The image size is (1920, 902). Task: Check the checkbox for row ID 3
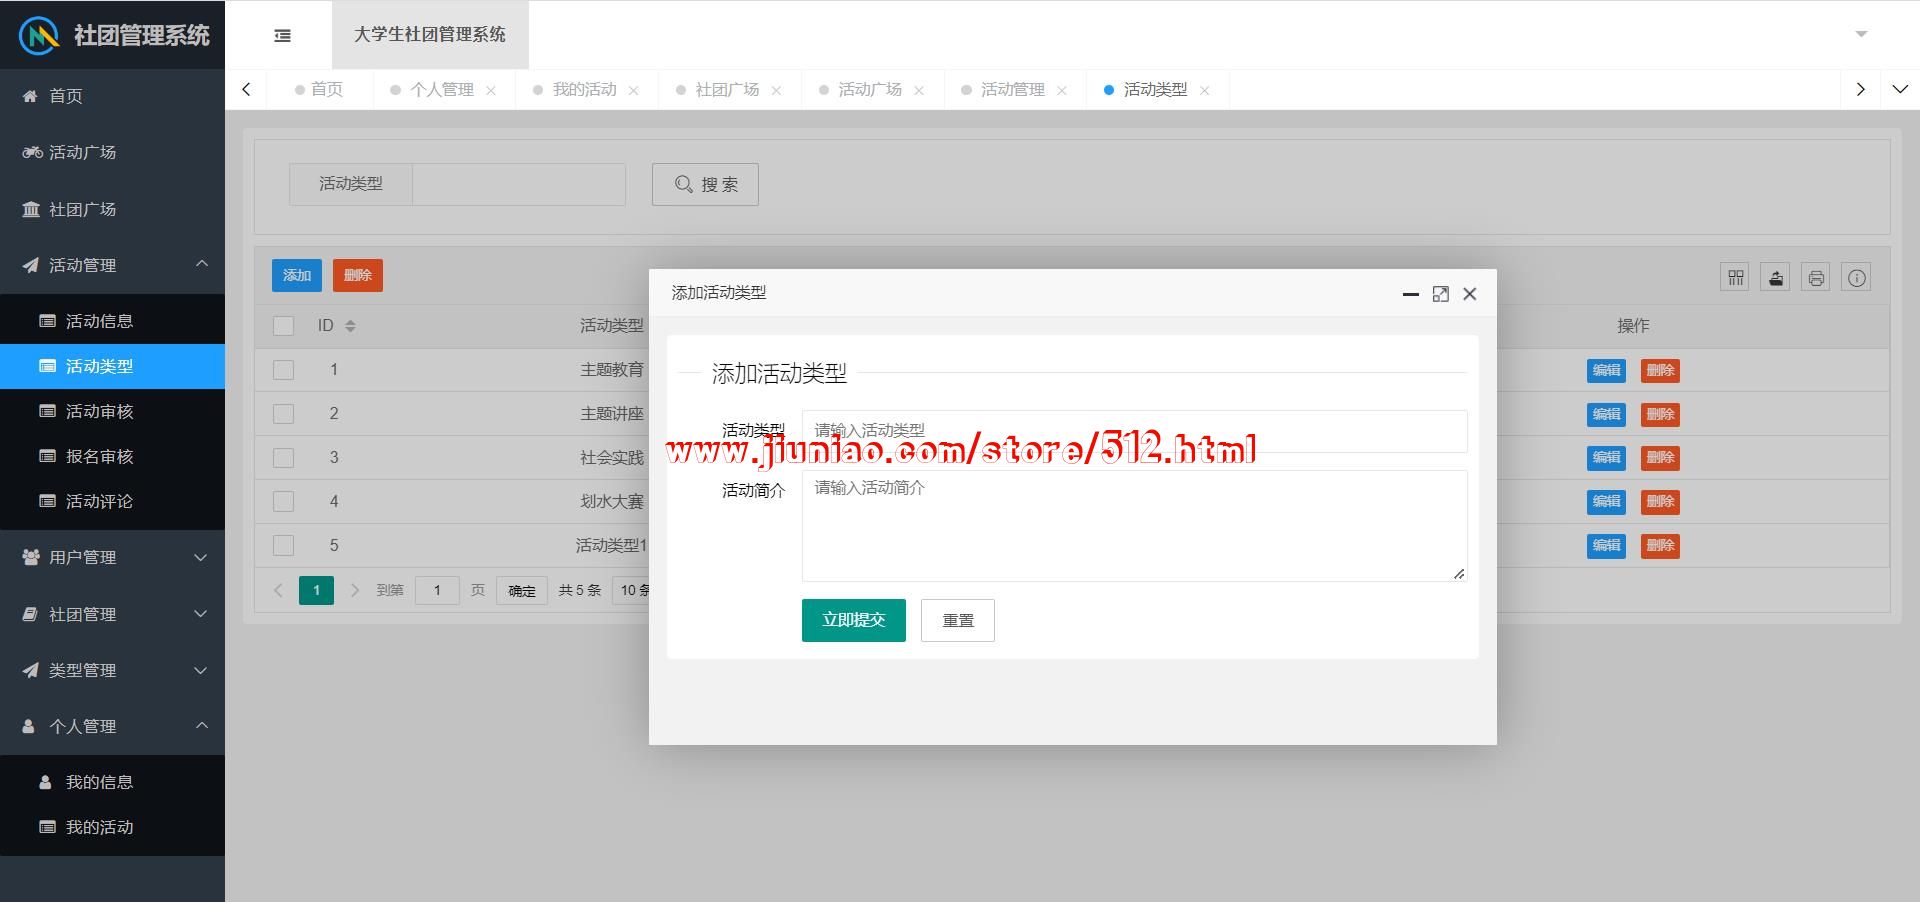click(x=284, y=458)
